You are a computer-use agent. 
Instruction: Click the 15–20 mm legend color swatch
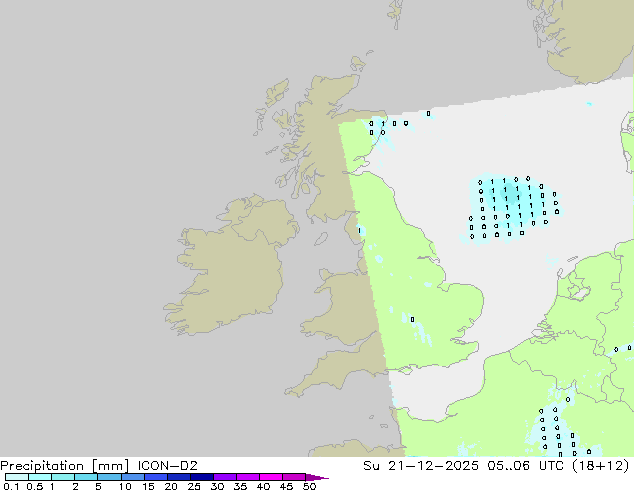[x=156, y=477]
